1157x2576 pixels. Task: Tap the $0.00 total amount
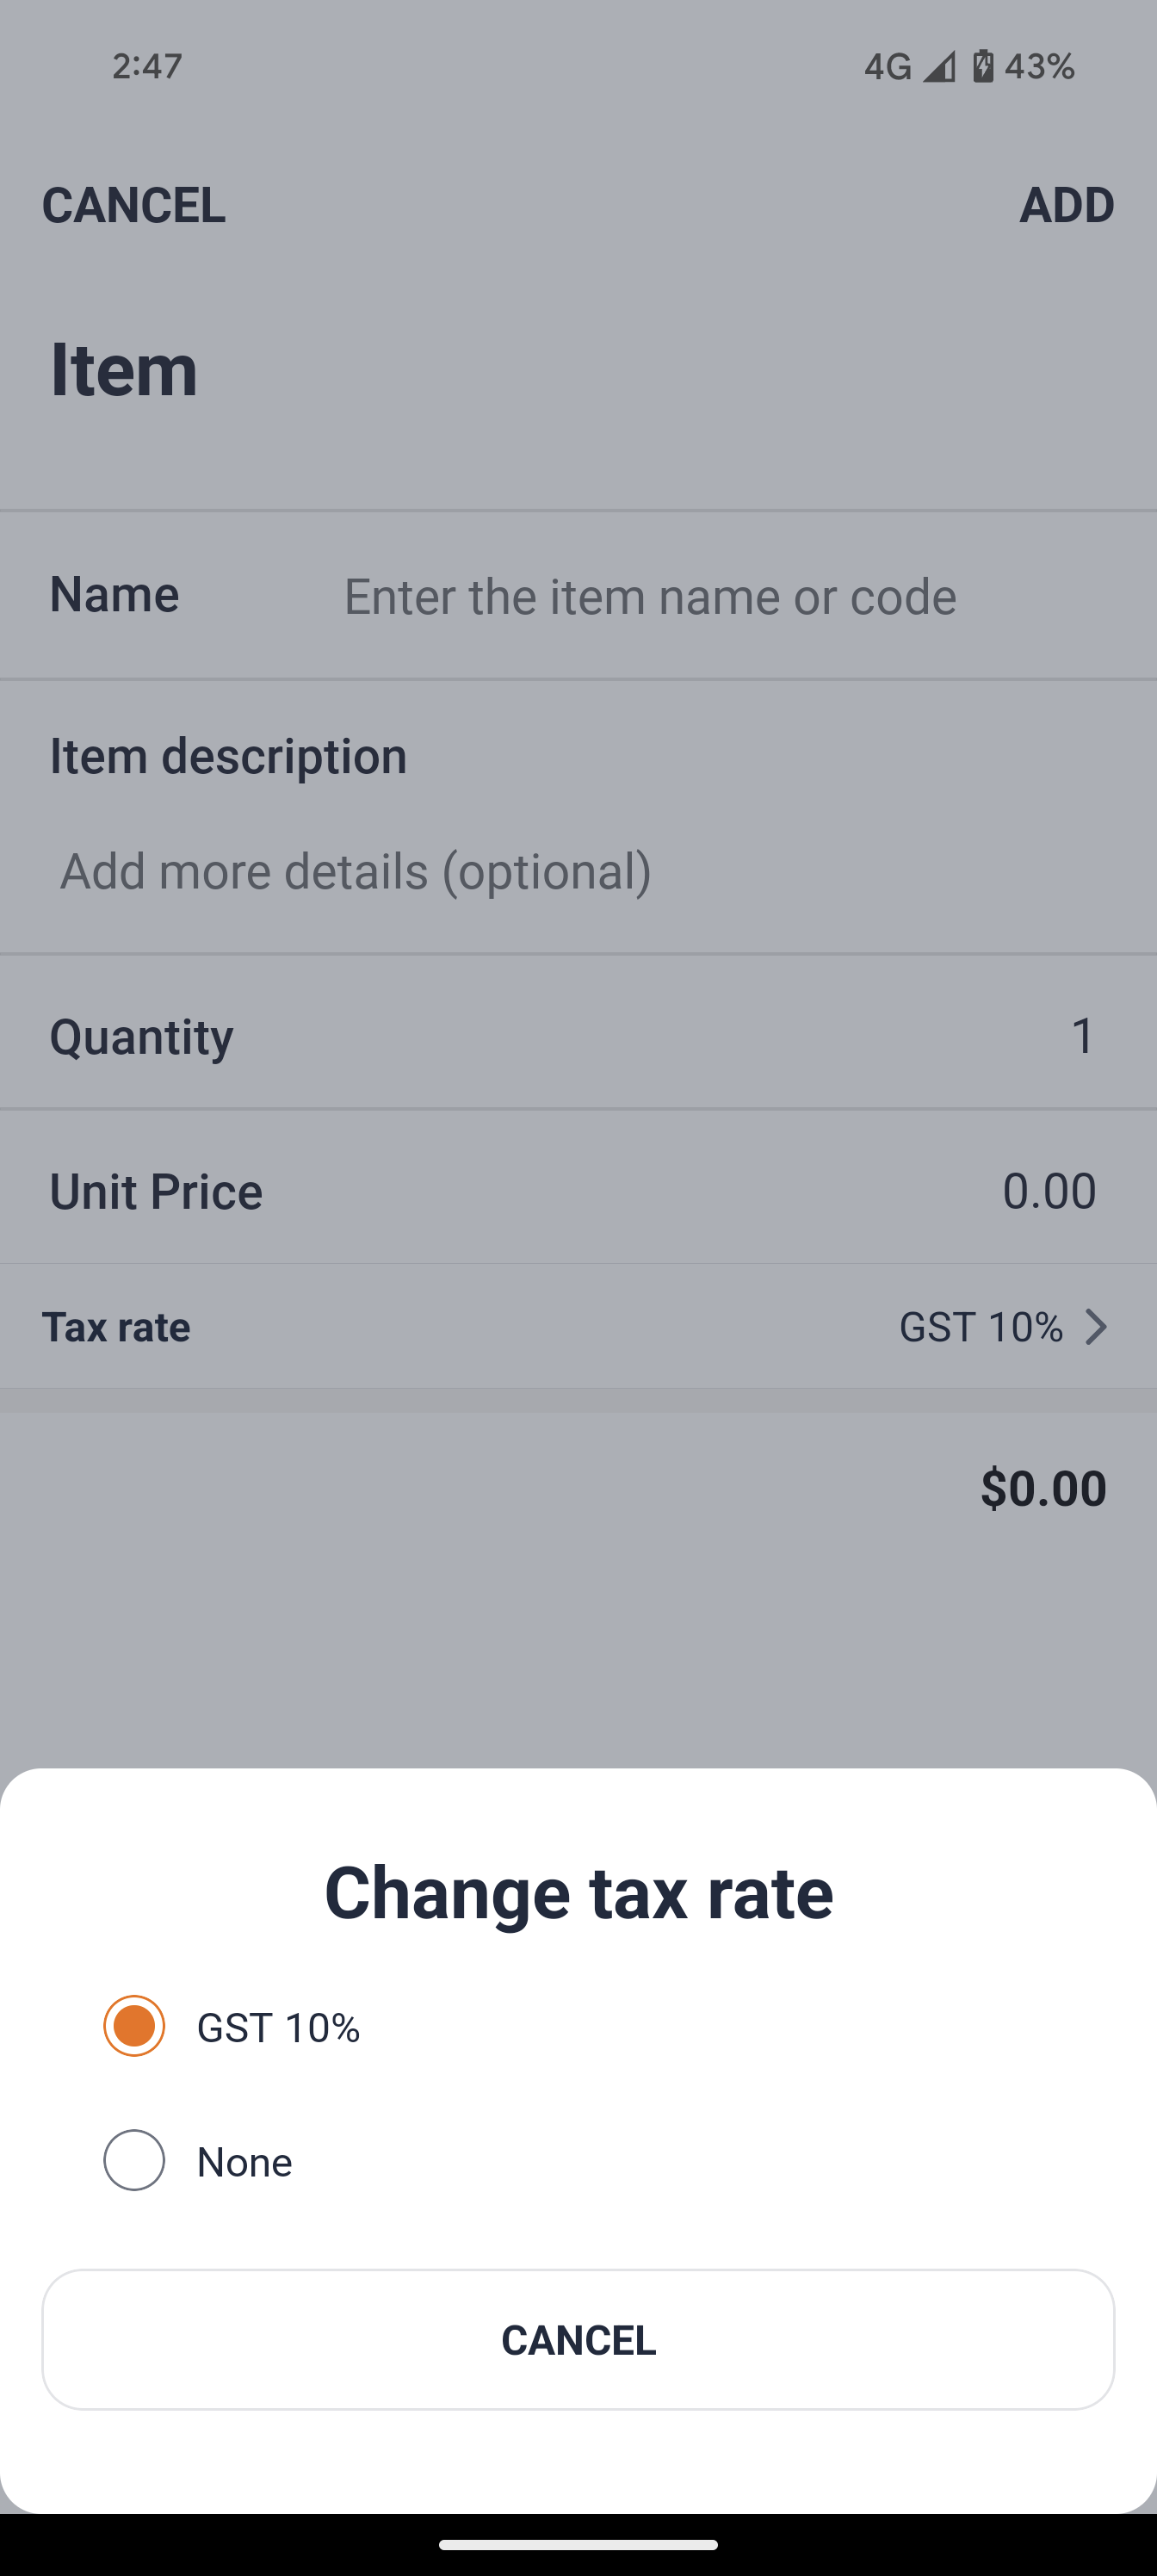point(1043,1488)
